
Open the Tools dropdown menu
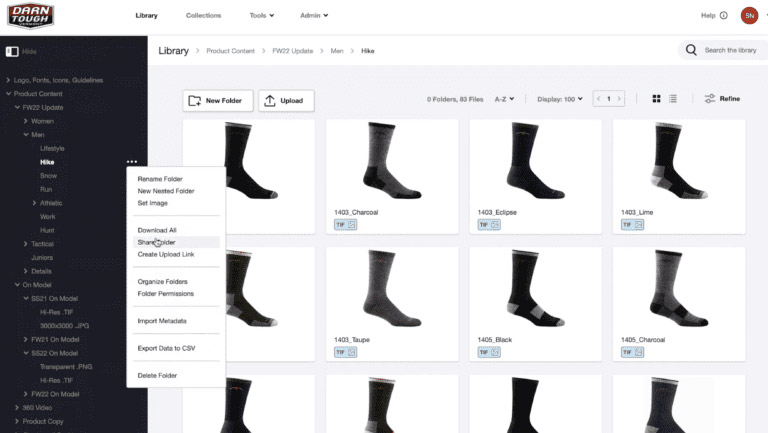tap(262, 16)
